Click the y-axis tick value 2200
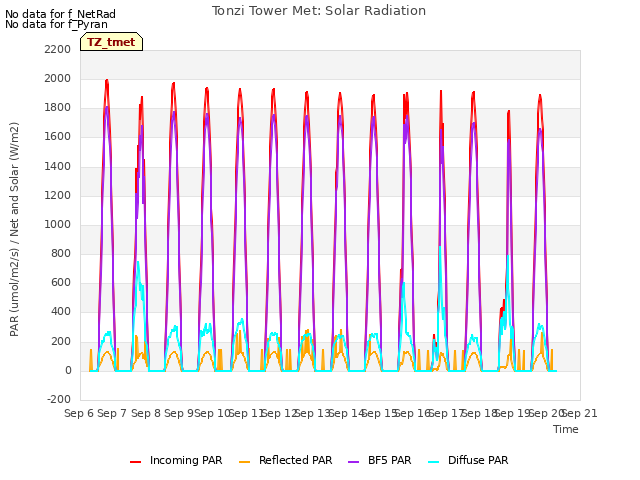 point(58,49)
